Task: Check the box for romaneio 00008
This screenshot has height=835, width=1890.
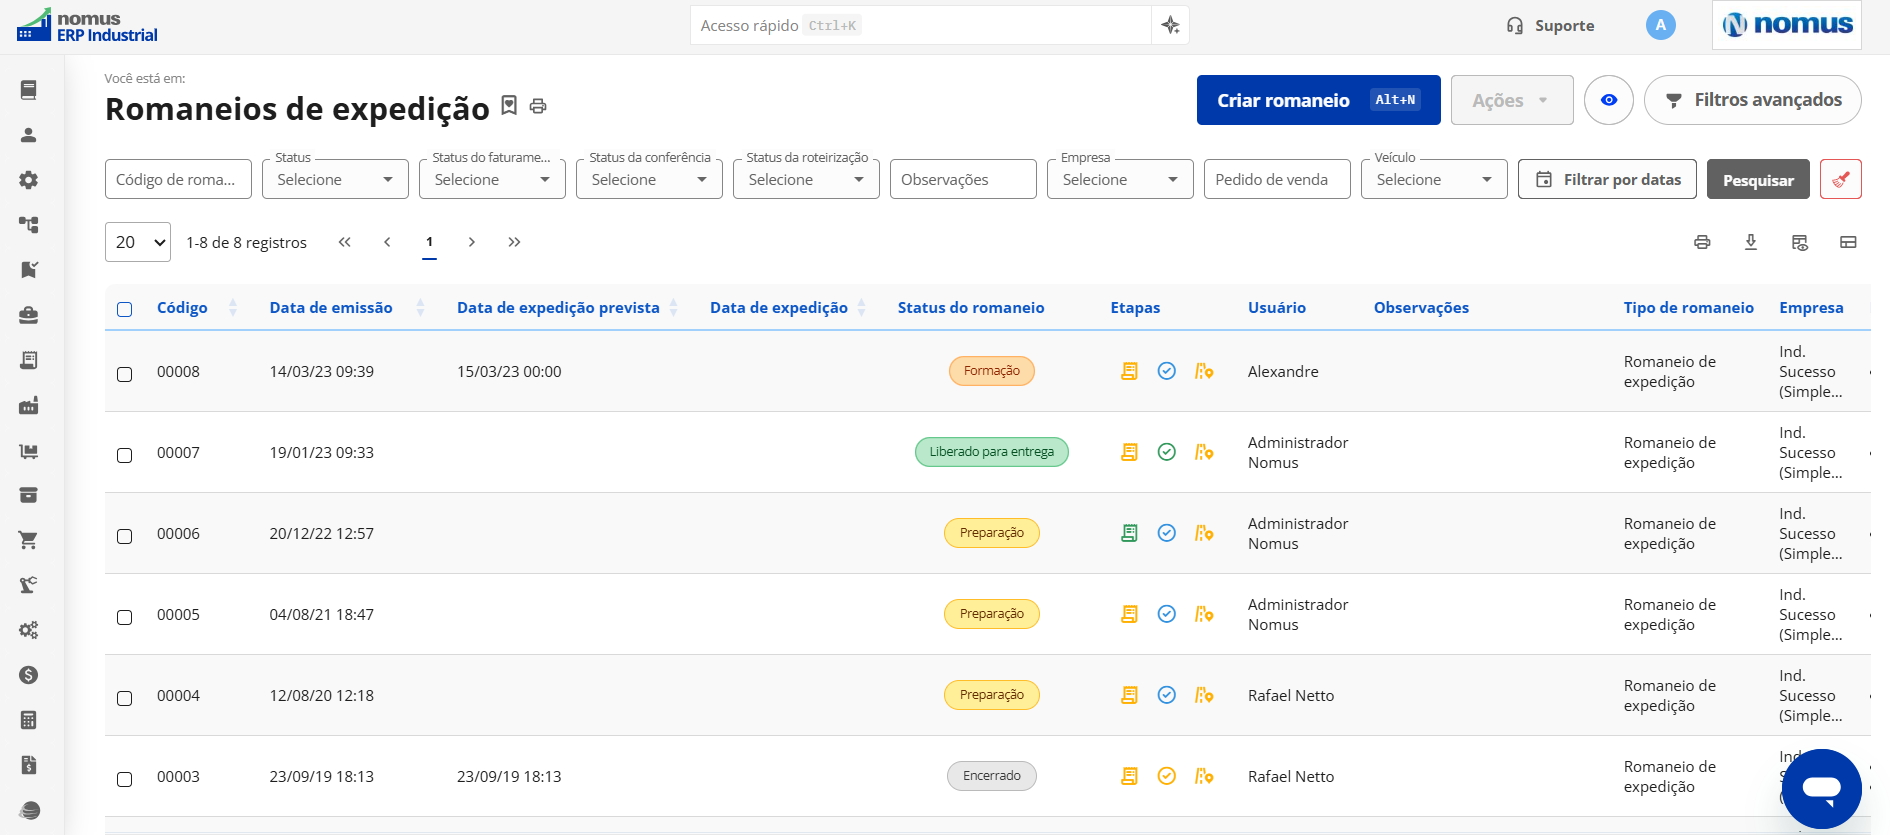Action: 125,374
